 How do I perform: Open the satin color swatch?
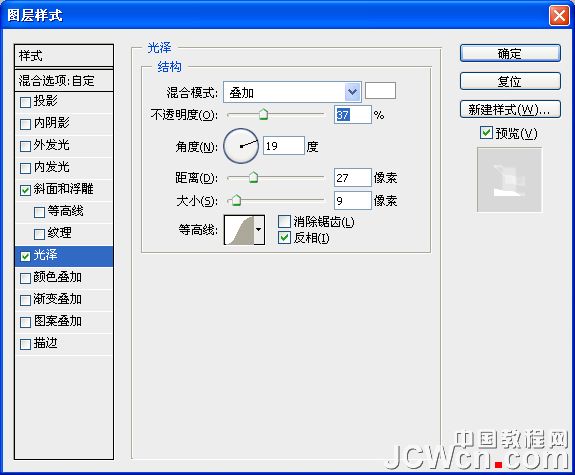pyautogui.click(x=380, y=91)
